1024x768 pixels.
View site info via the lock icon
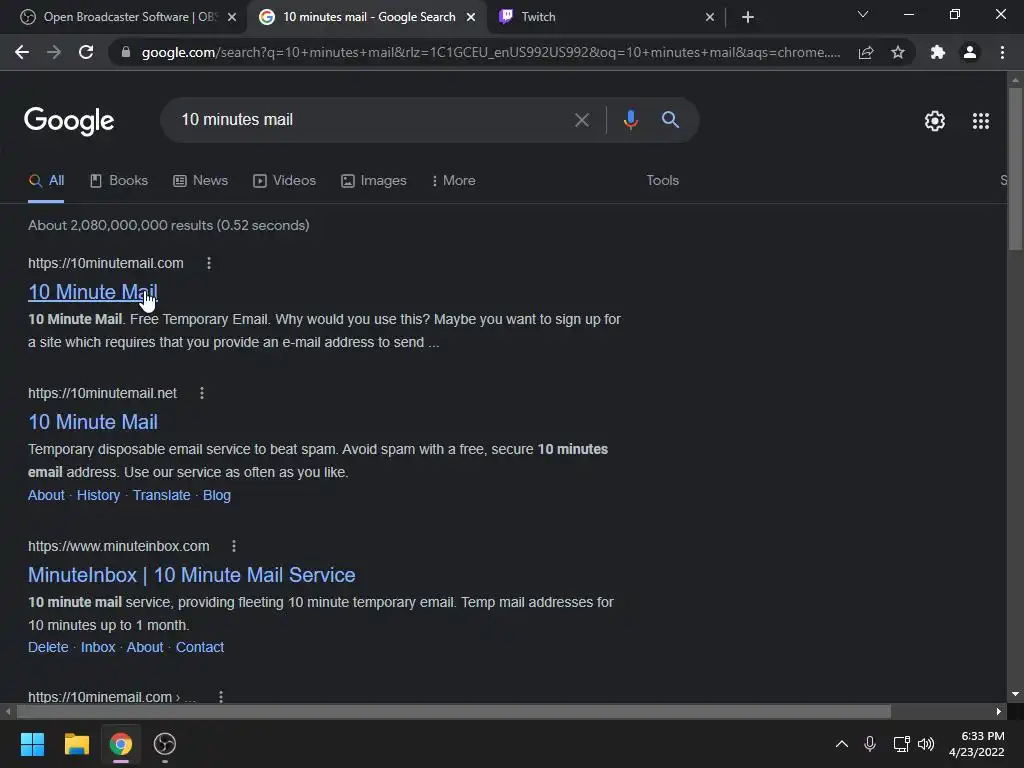tap(126, 52)
